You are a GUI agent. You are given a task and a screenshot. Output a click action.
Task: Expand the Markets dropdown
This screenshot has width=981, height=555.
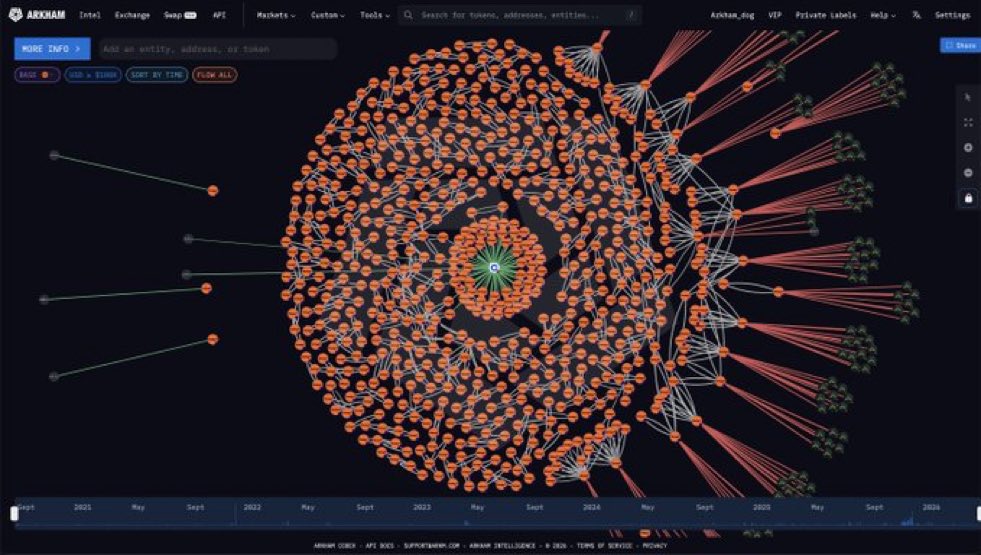[x=276, y=15]
